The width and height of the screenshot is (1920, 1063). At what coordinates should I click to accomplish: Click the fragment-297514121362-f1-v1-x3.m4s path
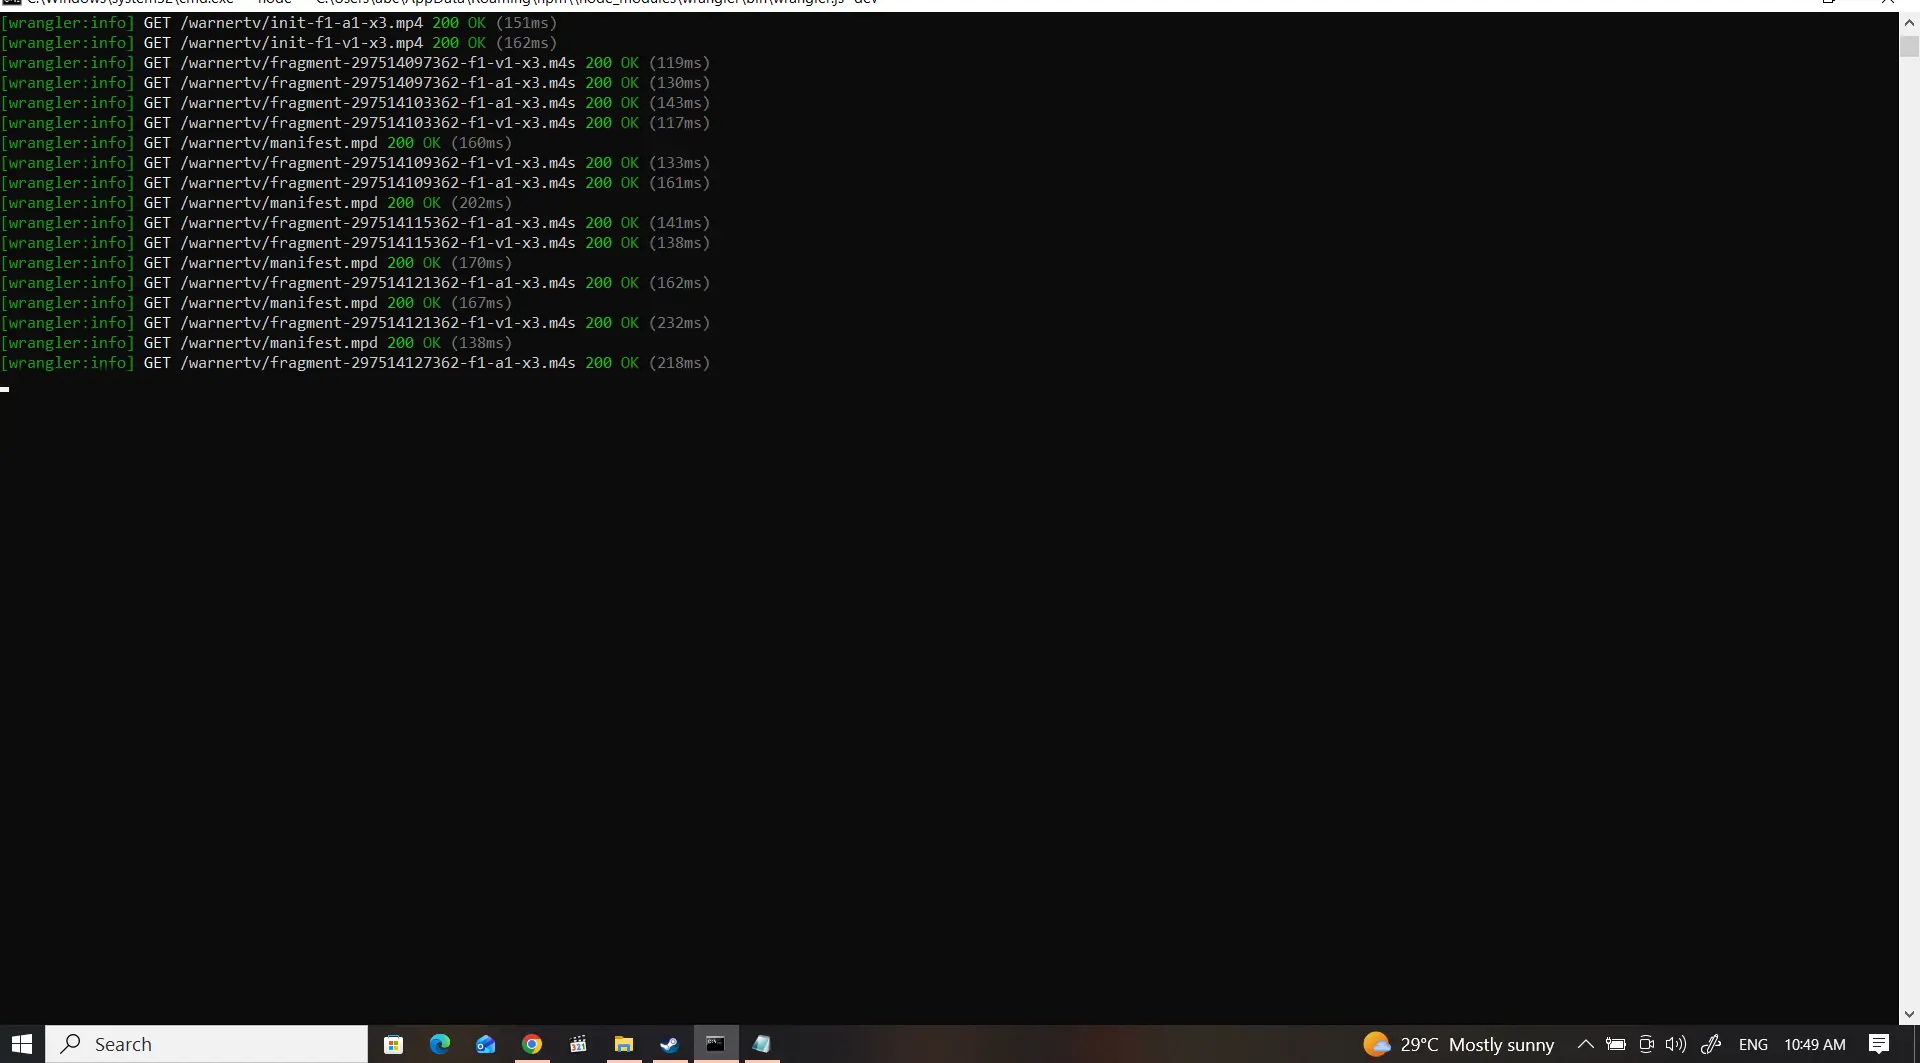378,322
